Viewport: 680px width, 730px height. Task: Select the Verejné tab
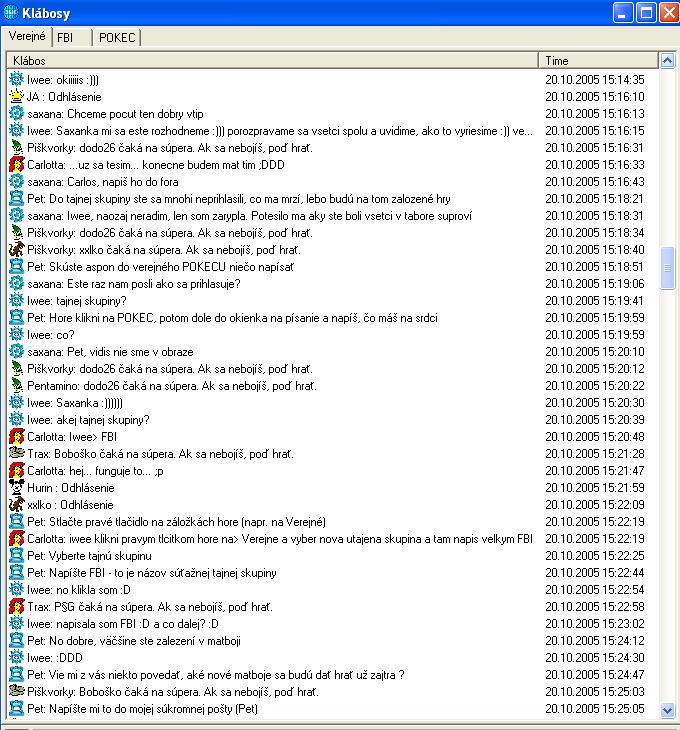coord(27,36)
